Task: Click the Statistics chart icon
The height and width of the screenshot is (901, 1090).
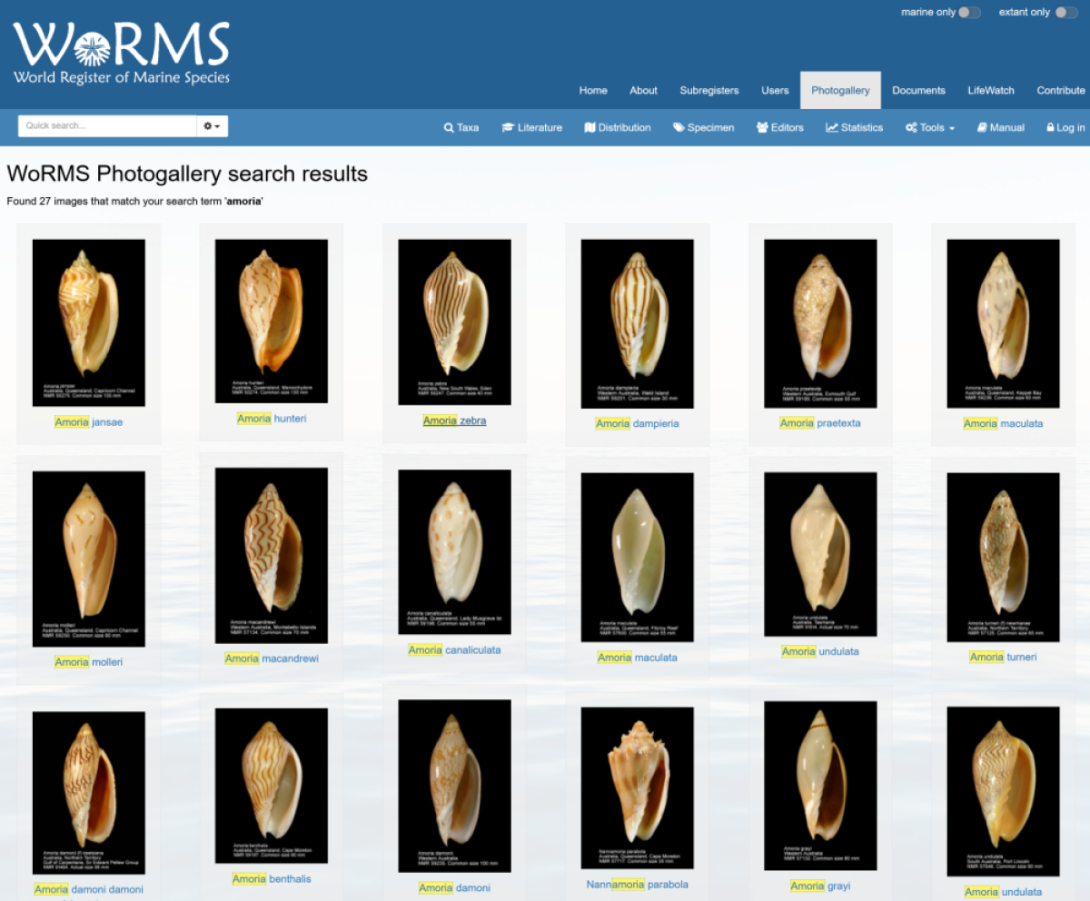Action: [x=832, y=128]
